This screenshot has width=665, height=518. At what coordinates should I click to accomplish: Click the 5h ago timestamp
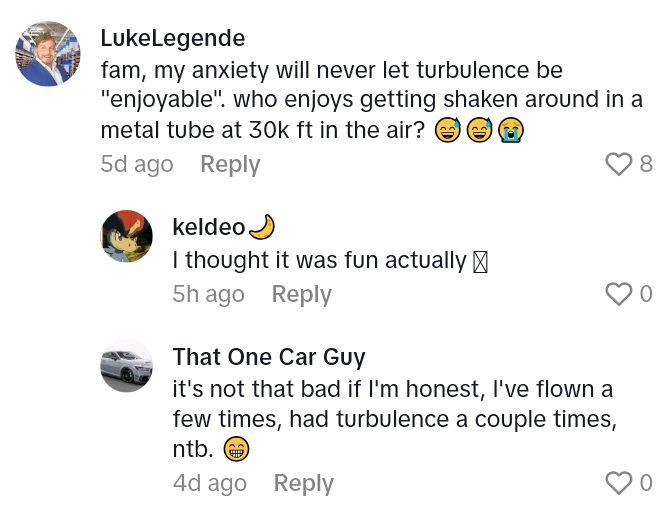tap(208, 294)
